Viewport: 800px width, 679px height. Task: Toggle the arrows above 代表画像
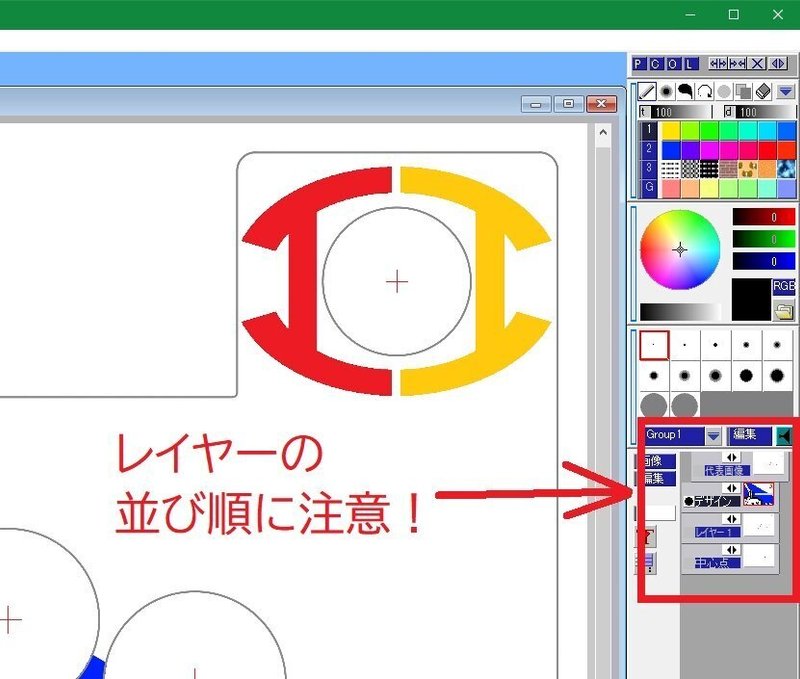732,457
